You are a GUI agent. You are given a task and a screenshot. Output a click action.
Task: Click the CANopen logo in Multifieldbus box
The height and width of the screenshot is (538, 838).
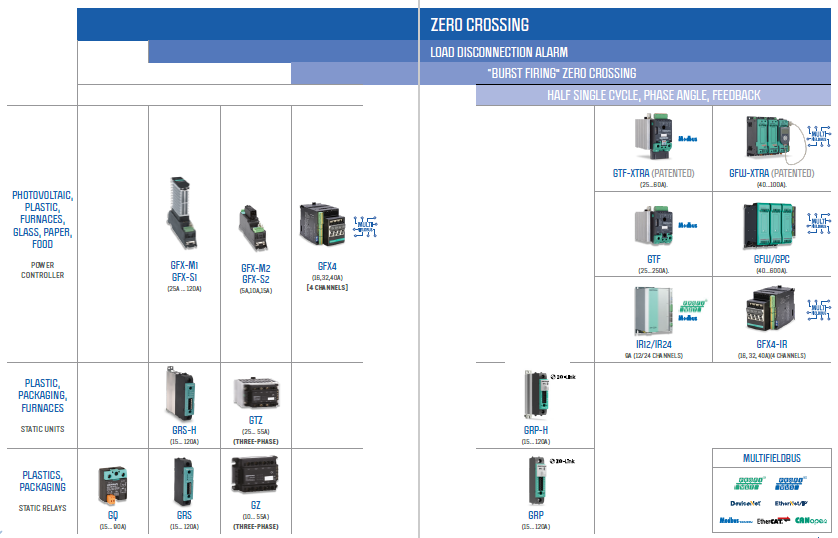pyautogui.click(x=811, y=520)
